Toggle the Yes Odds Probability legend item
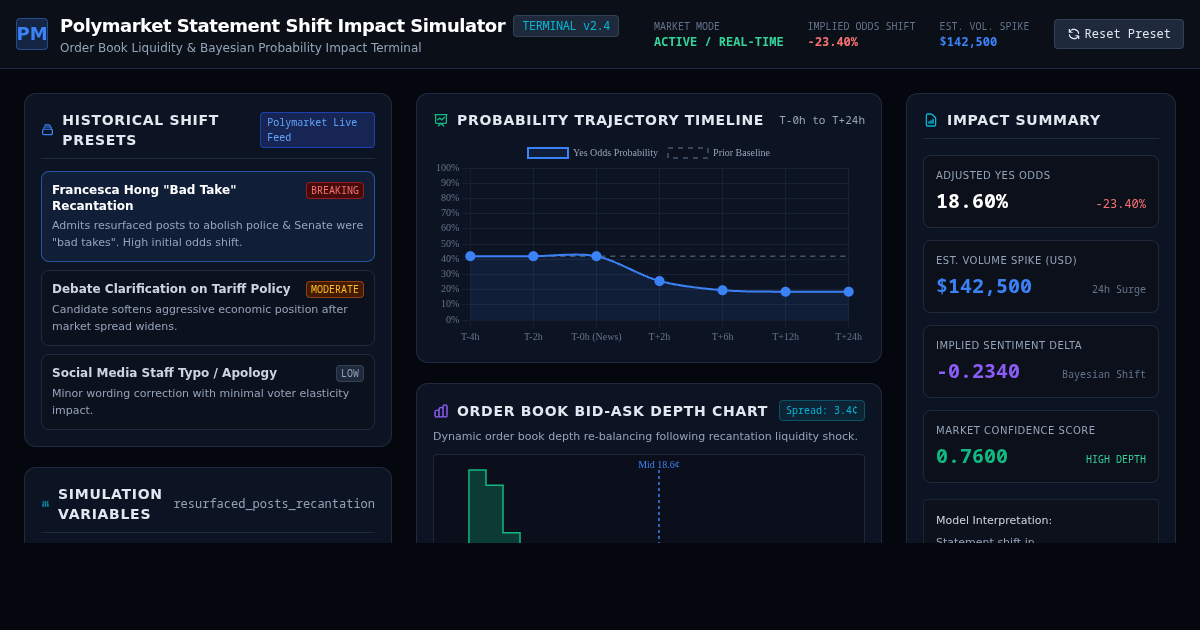 [x=593, y=153]
